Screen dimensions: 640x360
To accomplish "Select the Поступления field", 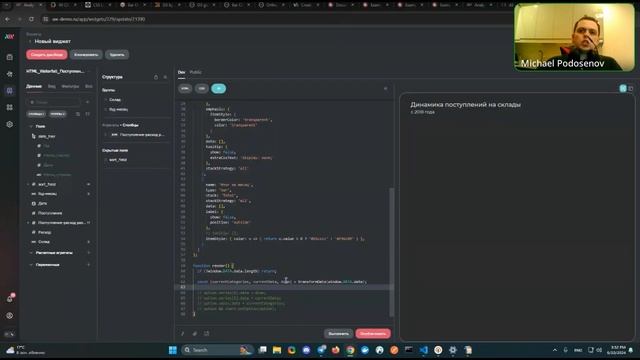I will click(50, 213).
